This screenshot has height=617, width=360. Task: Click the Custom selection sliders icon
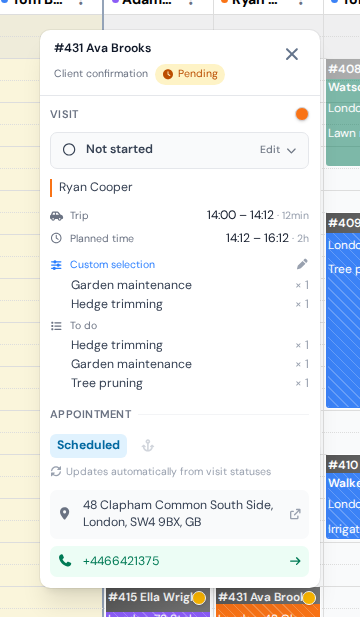(56, 265)
